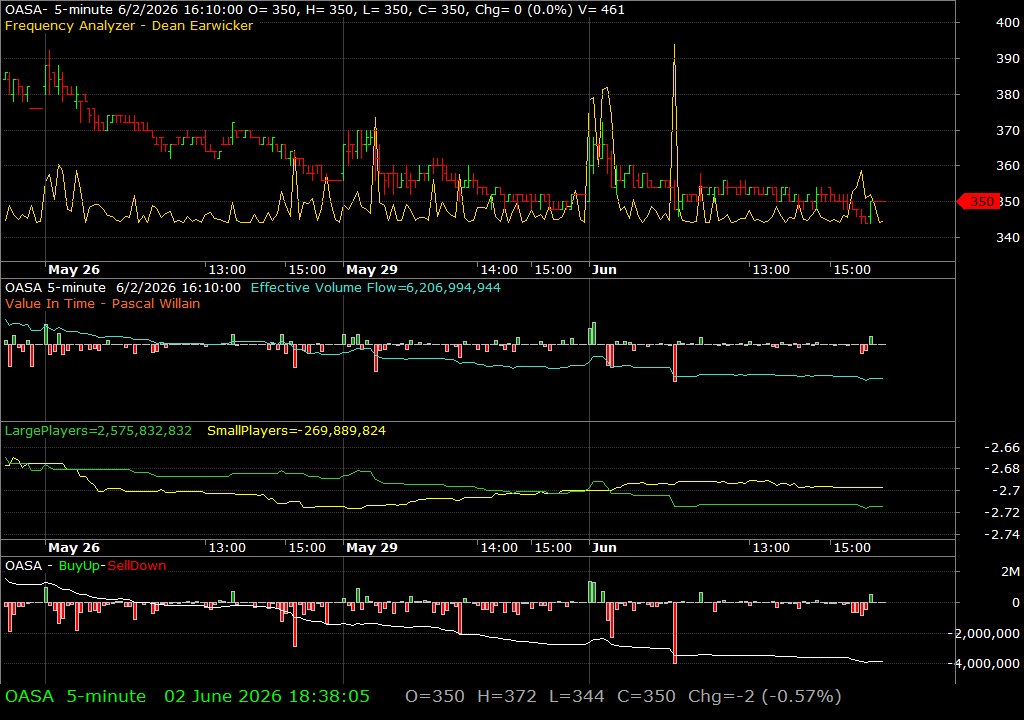This screenshot has width=1024, height=720.
Task: Click the OASA 5-minute label in the status bar
Action: pyautogui.click(x=76, y=696)
